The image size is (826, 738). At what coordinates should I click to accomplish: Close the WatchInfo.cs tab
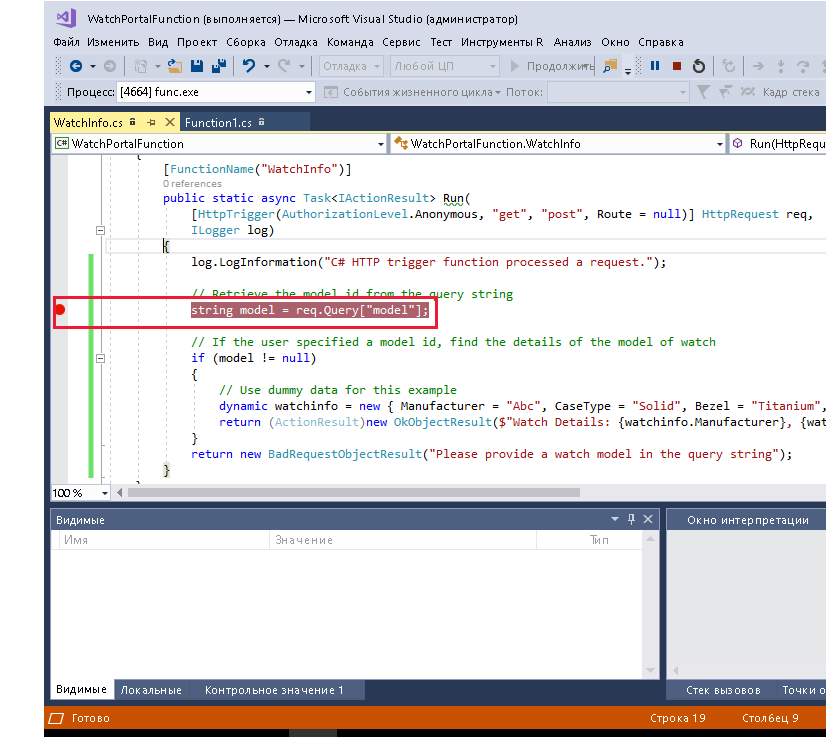coord(170,122)
